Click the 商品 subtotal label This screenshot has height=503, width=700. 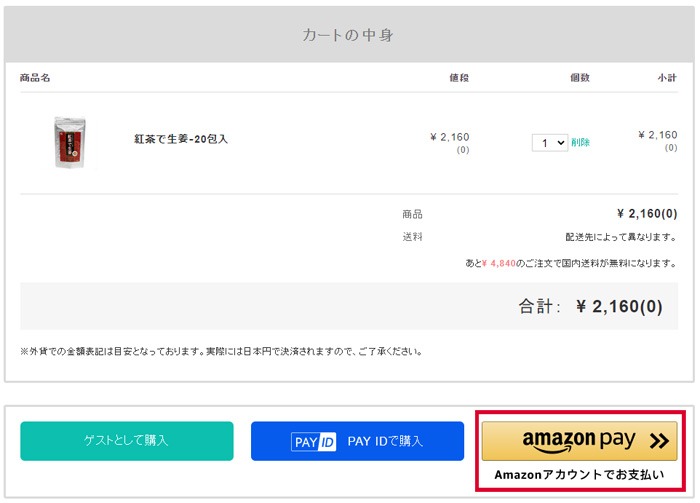pos(412,214)
